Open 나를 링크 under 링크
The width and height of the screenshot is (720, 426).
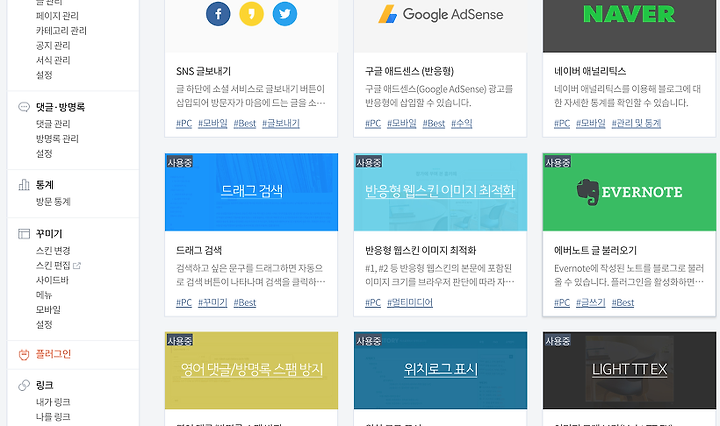pyautogui.click(x=53, y=417)
